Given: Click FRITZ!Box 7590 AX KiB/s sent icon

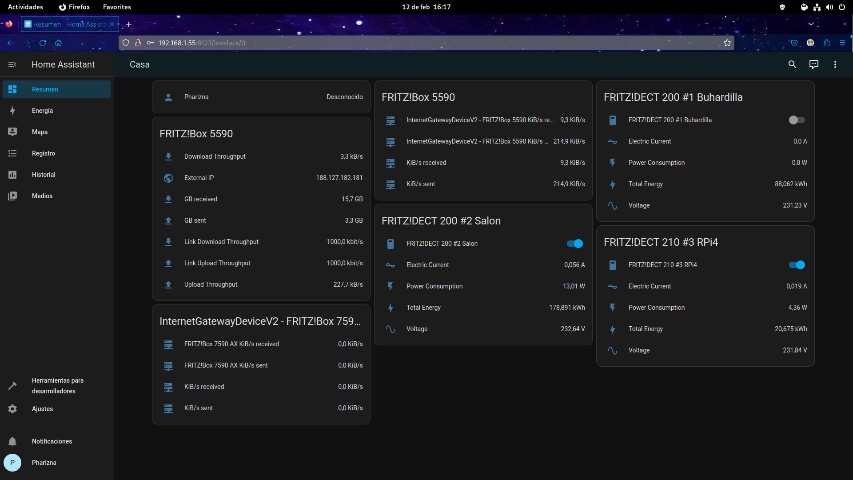Looking at the screenshot, I should tap(168, 366).
